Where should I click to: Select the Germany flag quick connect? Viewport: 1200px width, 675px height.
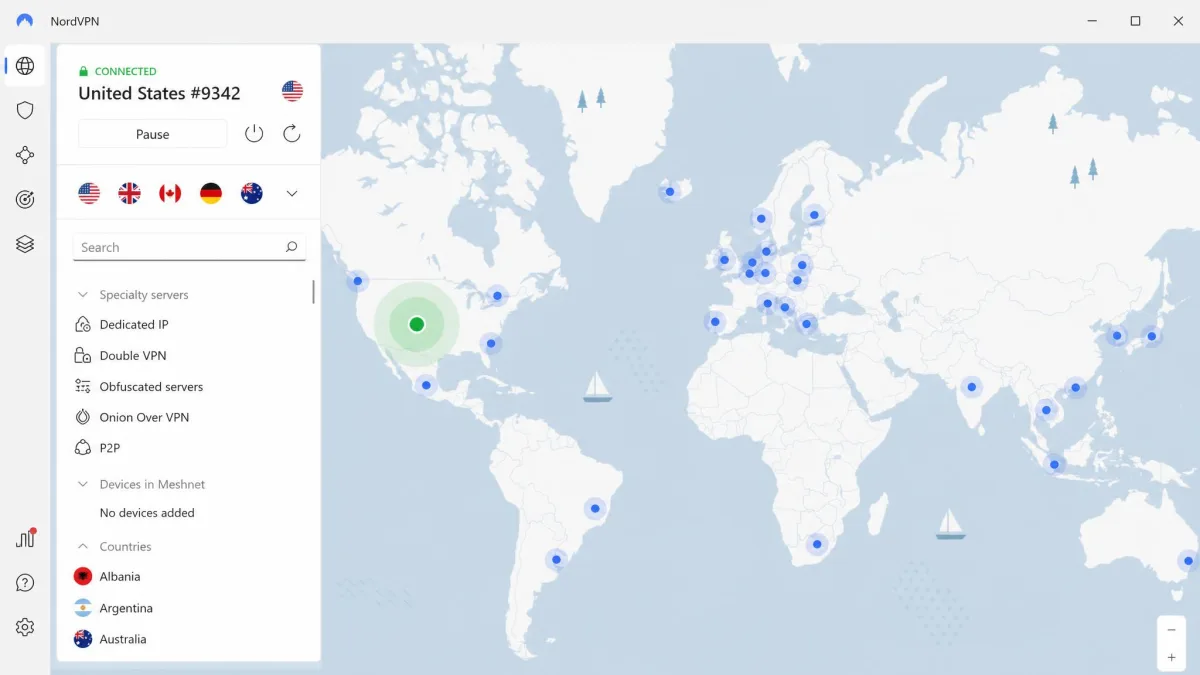[x=211, y=193]
